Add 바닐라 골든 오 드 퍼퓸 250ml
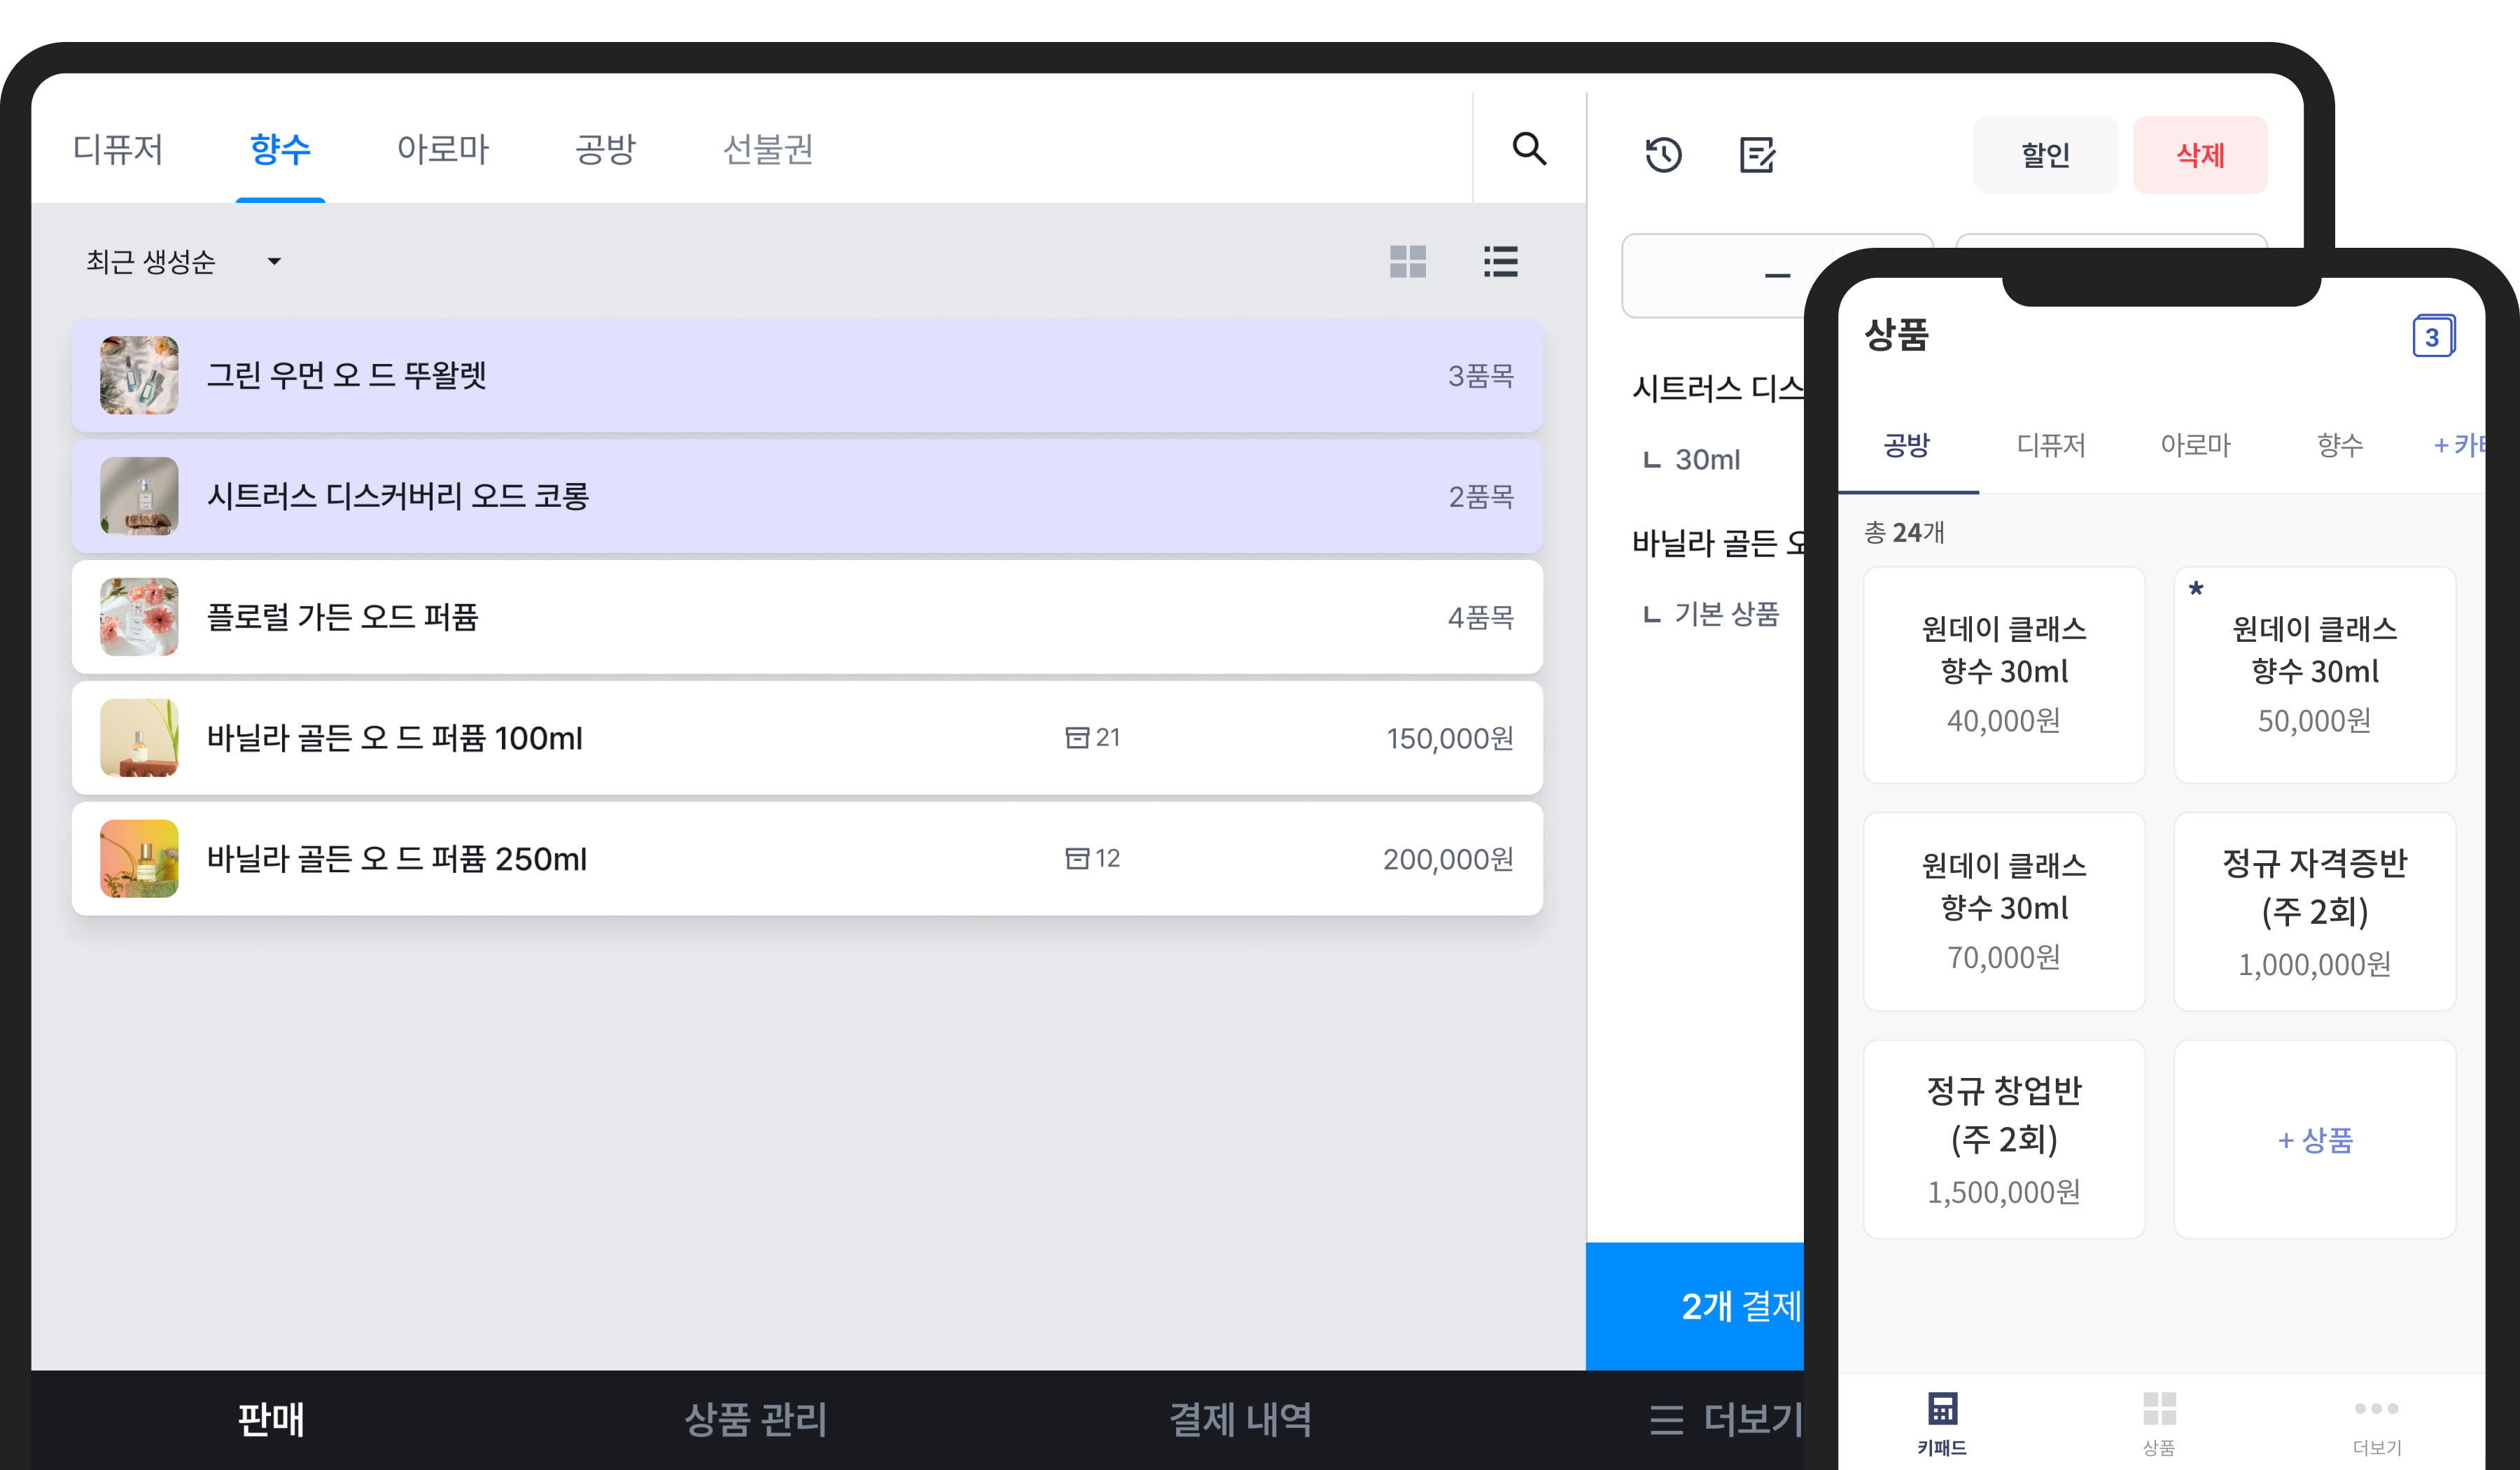 807,859
